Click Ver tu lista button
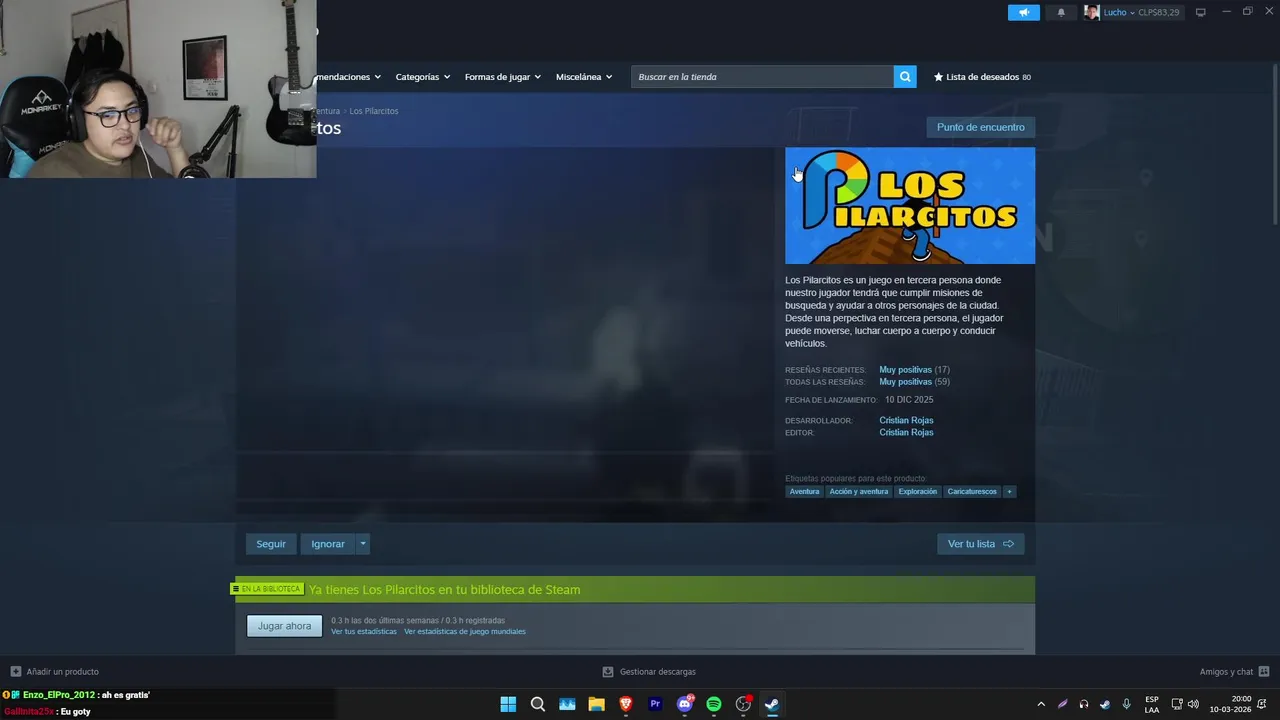The height and width of the screenshot is (720, 1280). point(980,544)
